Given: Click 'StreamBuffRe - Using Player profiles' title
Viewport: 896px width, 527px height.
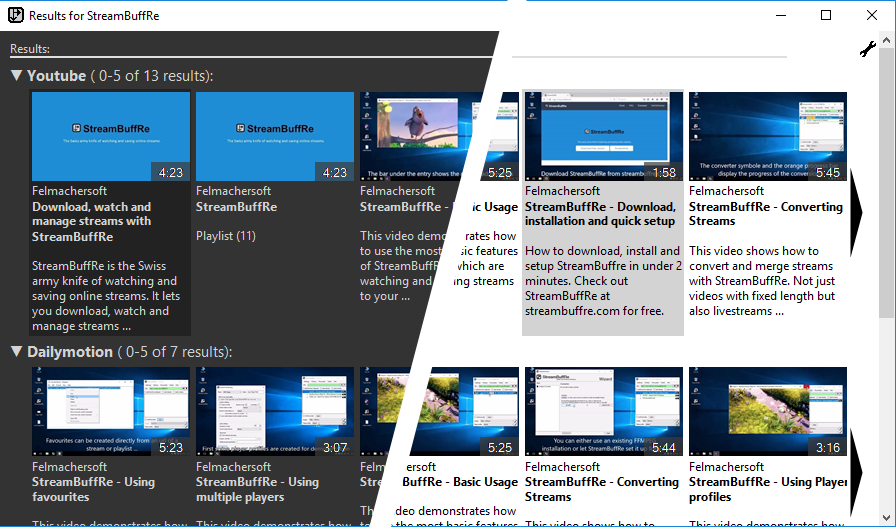Looking at the screenshot, I should pos(767,489).
